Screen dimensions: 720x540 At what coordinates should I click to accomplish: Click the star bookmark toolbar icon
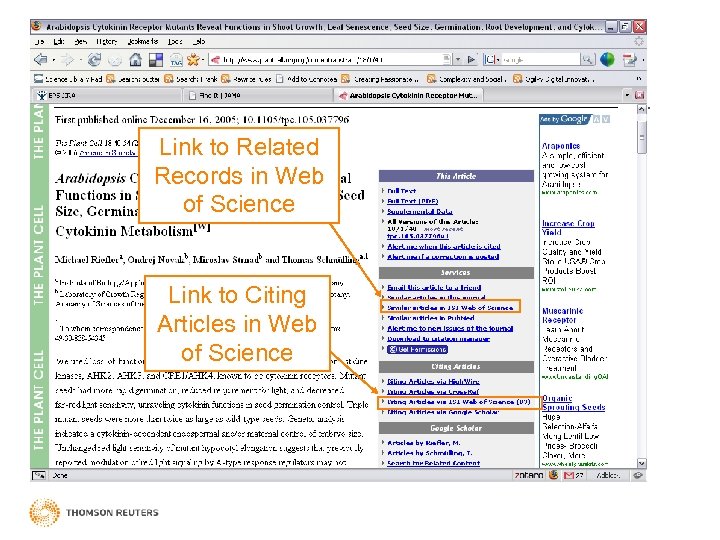click(x=193, y=59)
